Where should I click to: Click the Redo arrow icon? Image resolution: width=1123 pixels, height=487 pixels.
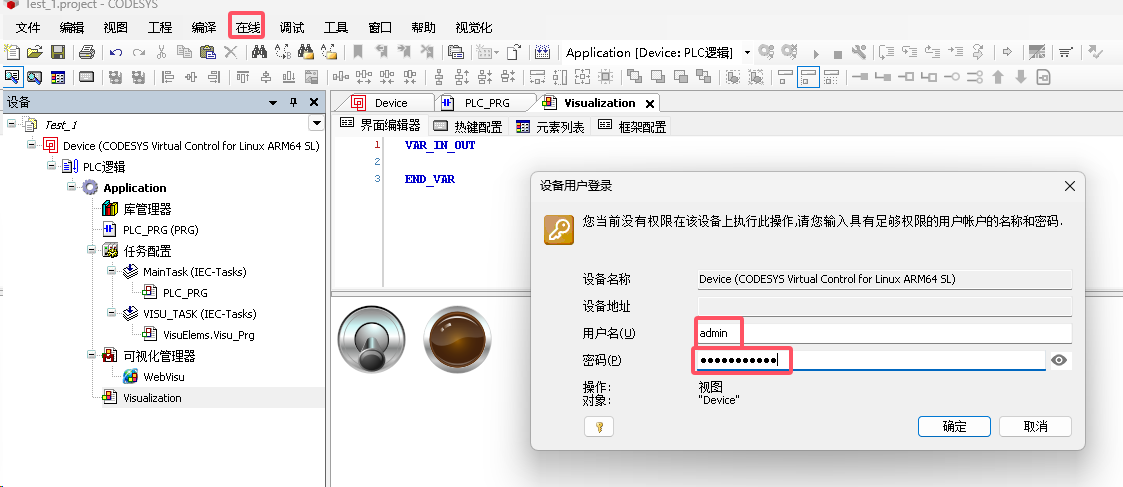click(139, 52)
